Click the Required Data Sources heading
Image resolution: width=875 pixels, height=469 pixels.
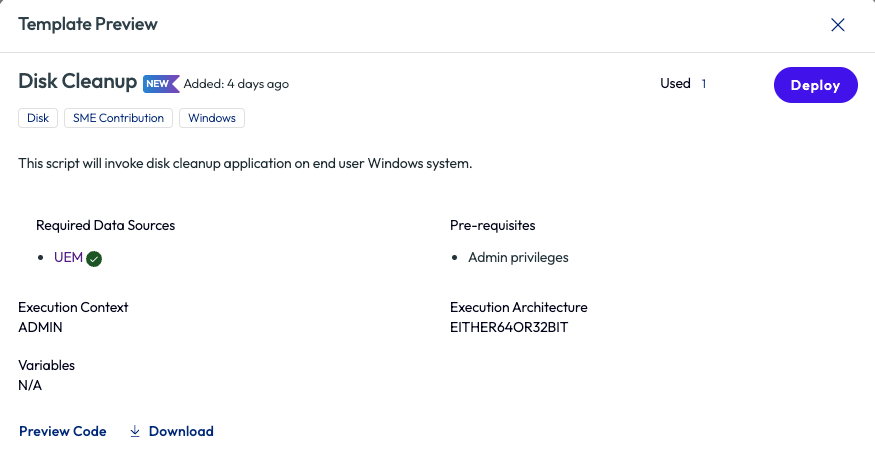[x=105, y=225]
